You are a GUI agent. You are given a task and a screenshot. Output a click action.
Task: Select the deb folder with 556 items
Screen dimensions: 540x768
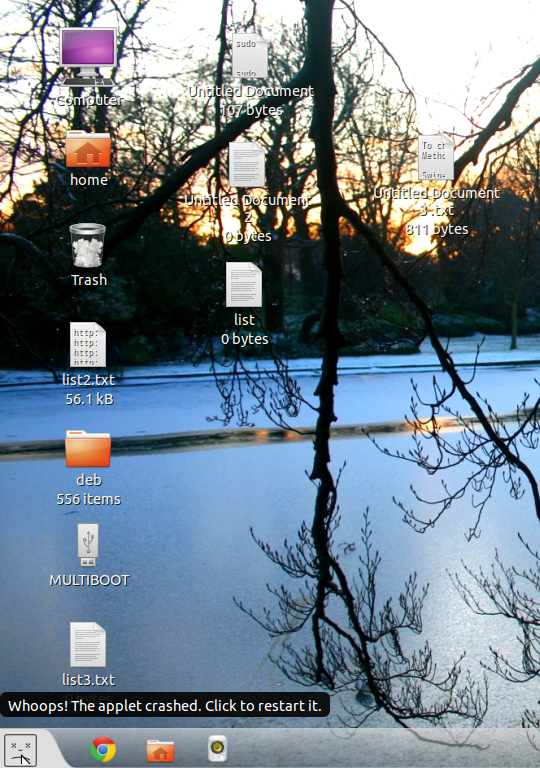click(x=88, y=448)
